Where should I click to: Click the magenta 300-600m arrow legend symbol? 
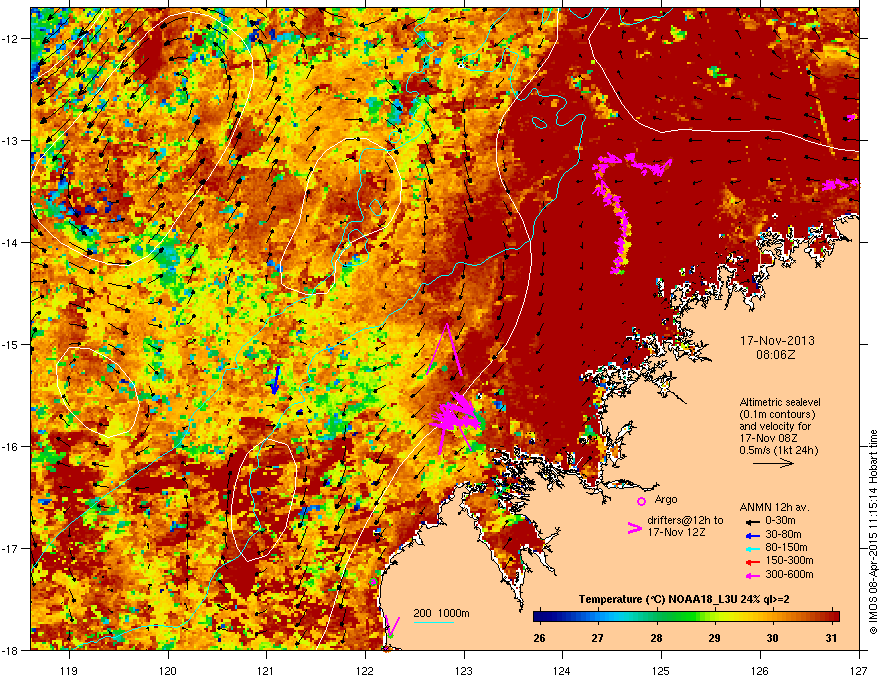tap(754, 576)
